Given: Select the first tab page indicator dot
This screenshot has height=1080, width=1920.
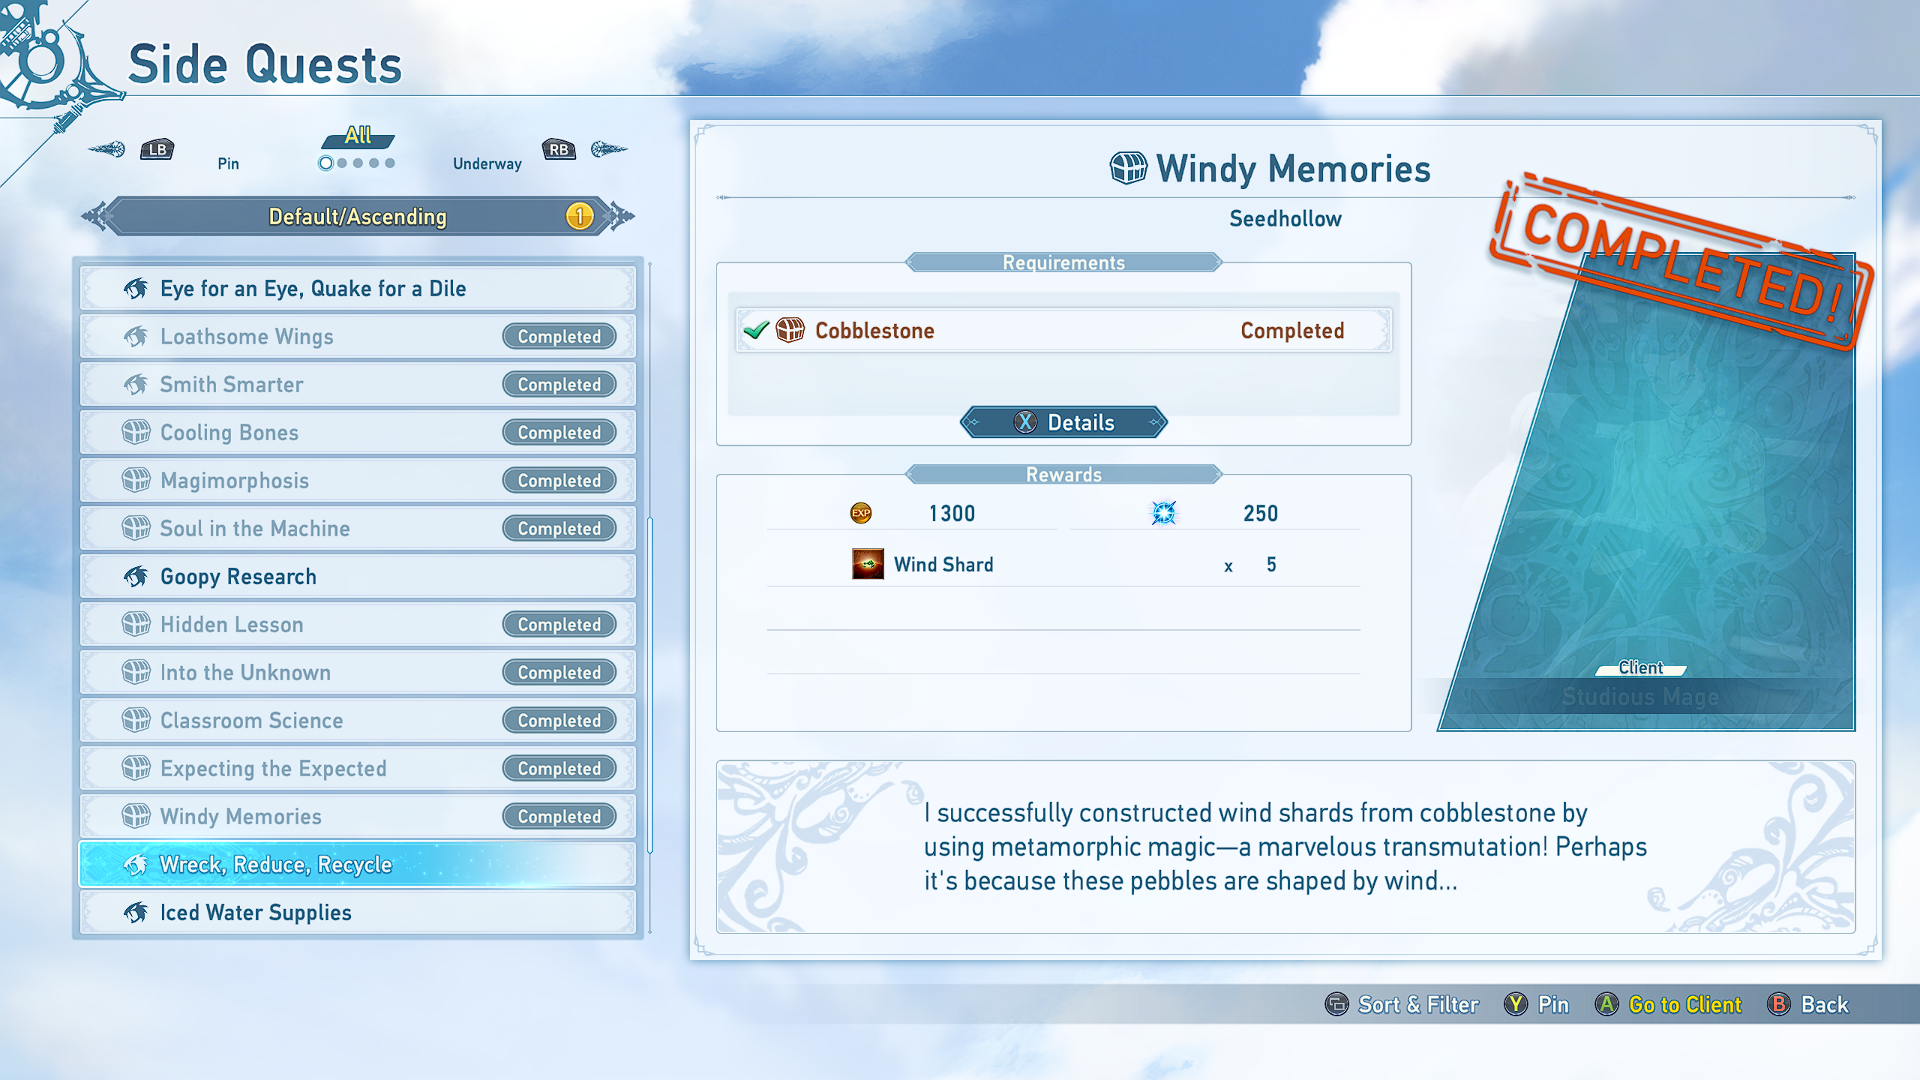Looking at the screenshot, I should 326,163.
